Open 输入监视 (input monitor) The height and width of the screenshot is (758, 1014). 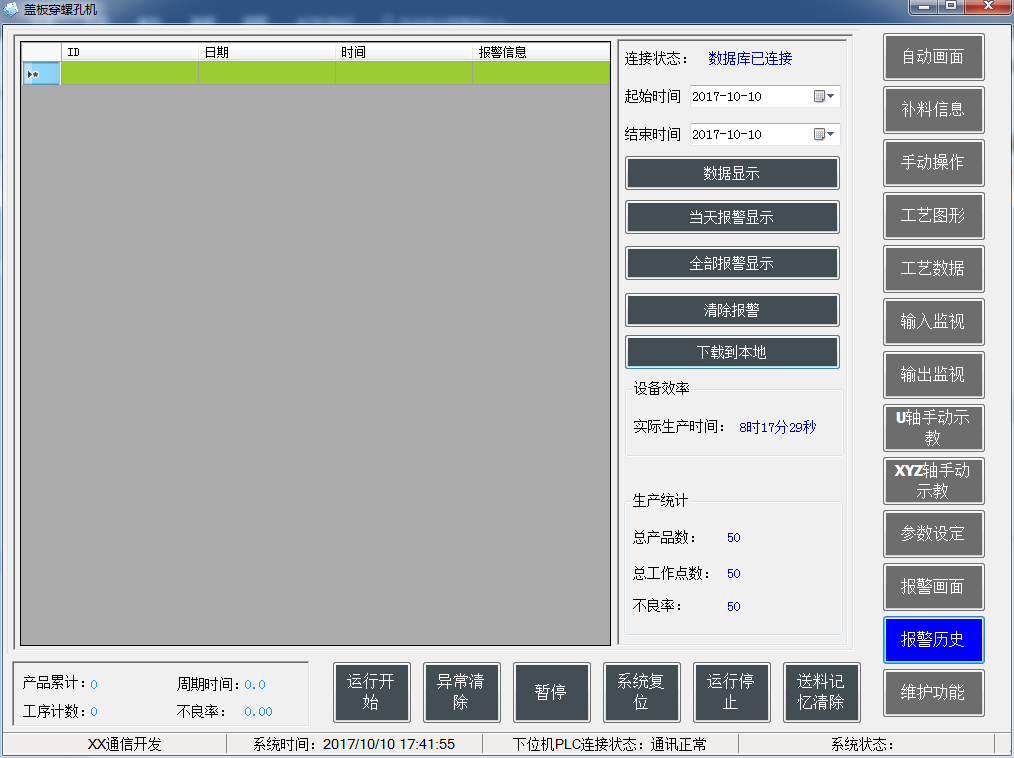pos(933,322)
